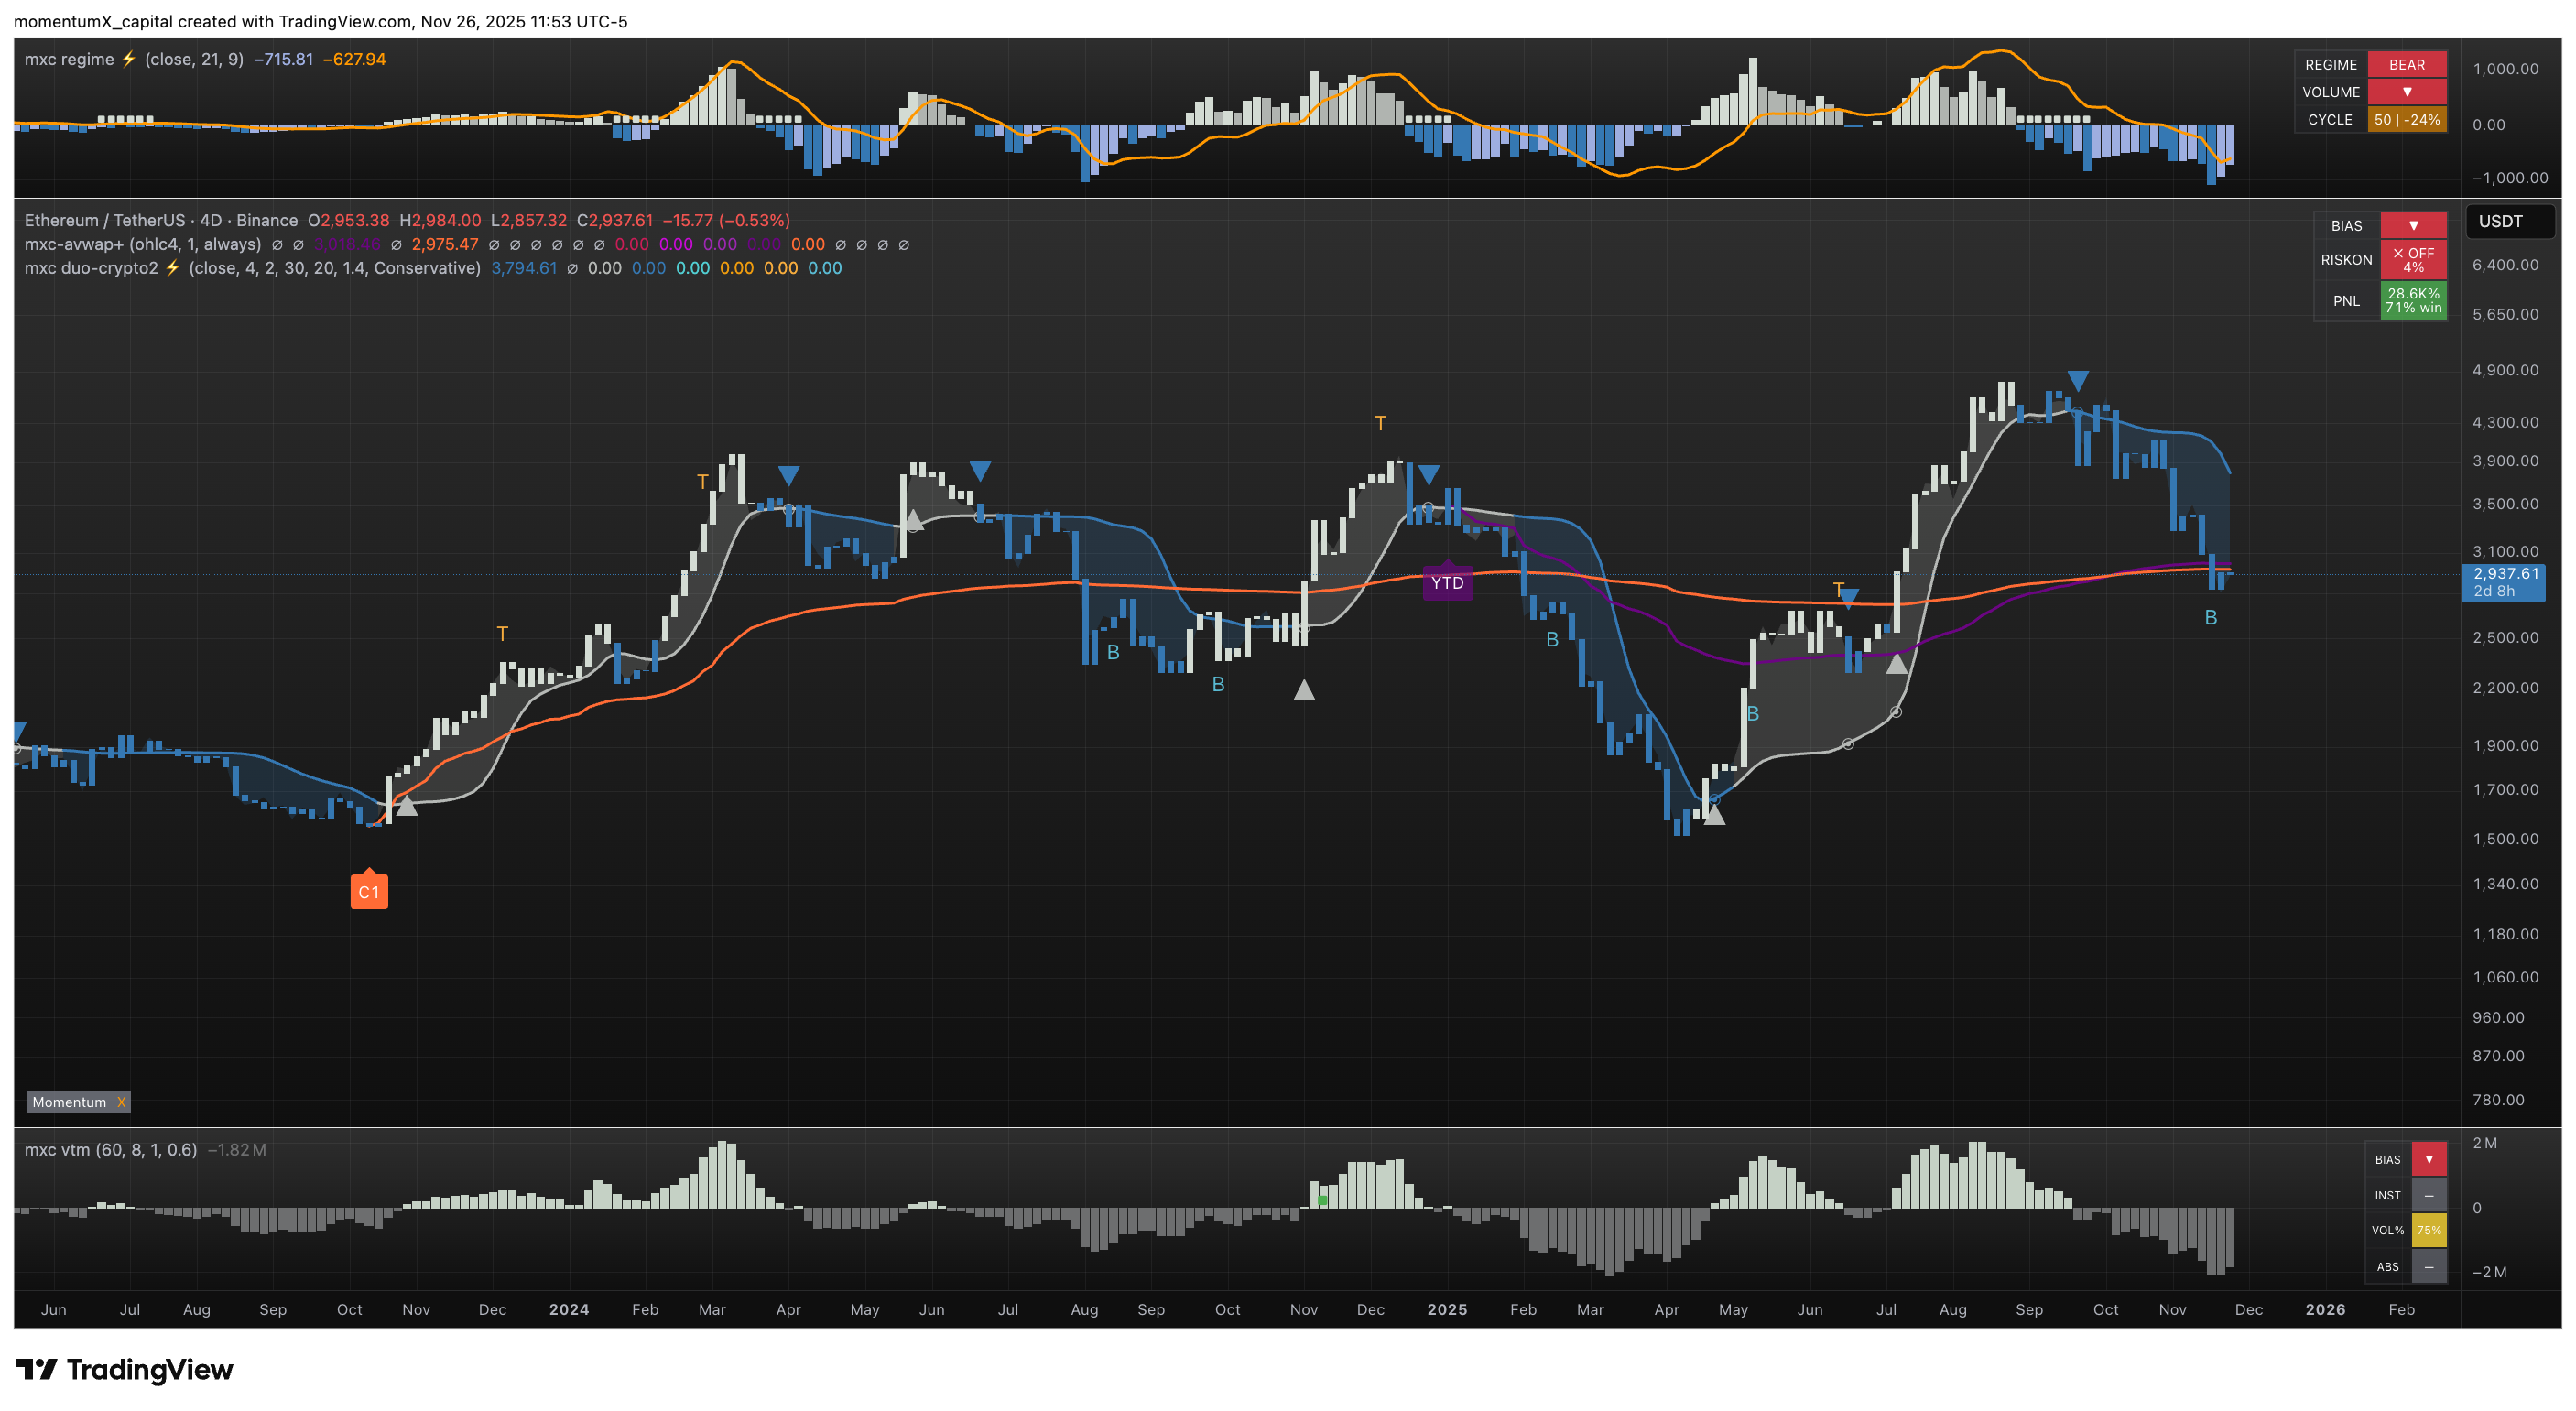Open the USDT currency selector
The image size is (2576, 1411).
(x=2509, y=222)
